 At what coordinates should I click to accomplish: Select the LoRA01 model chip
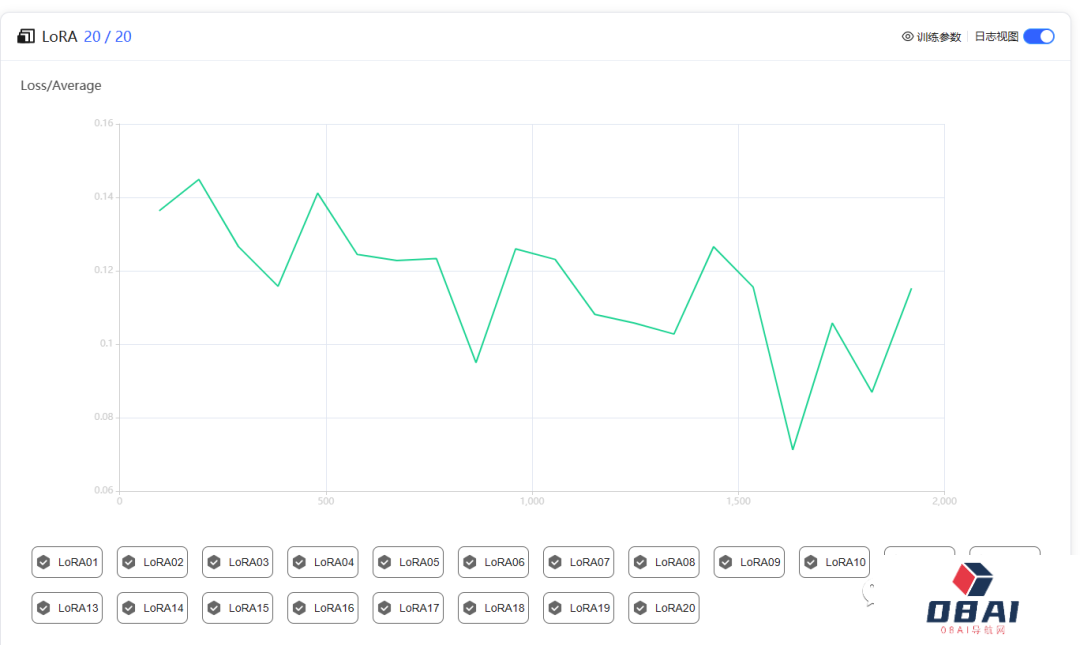67,562
